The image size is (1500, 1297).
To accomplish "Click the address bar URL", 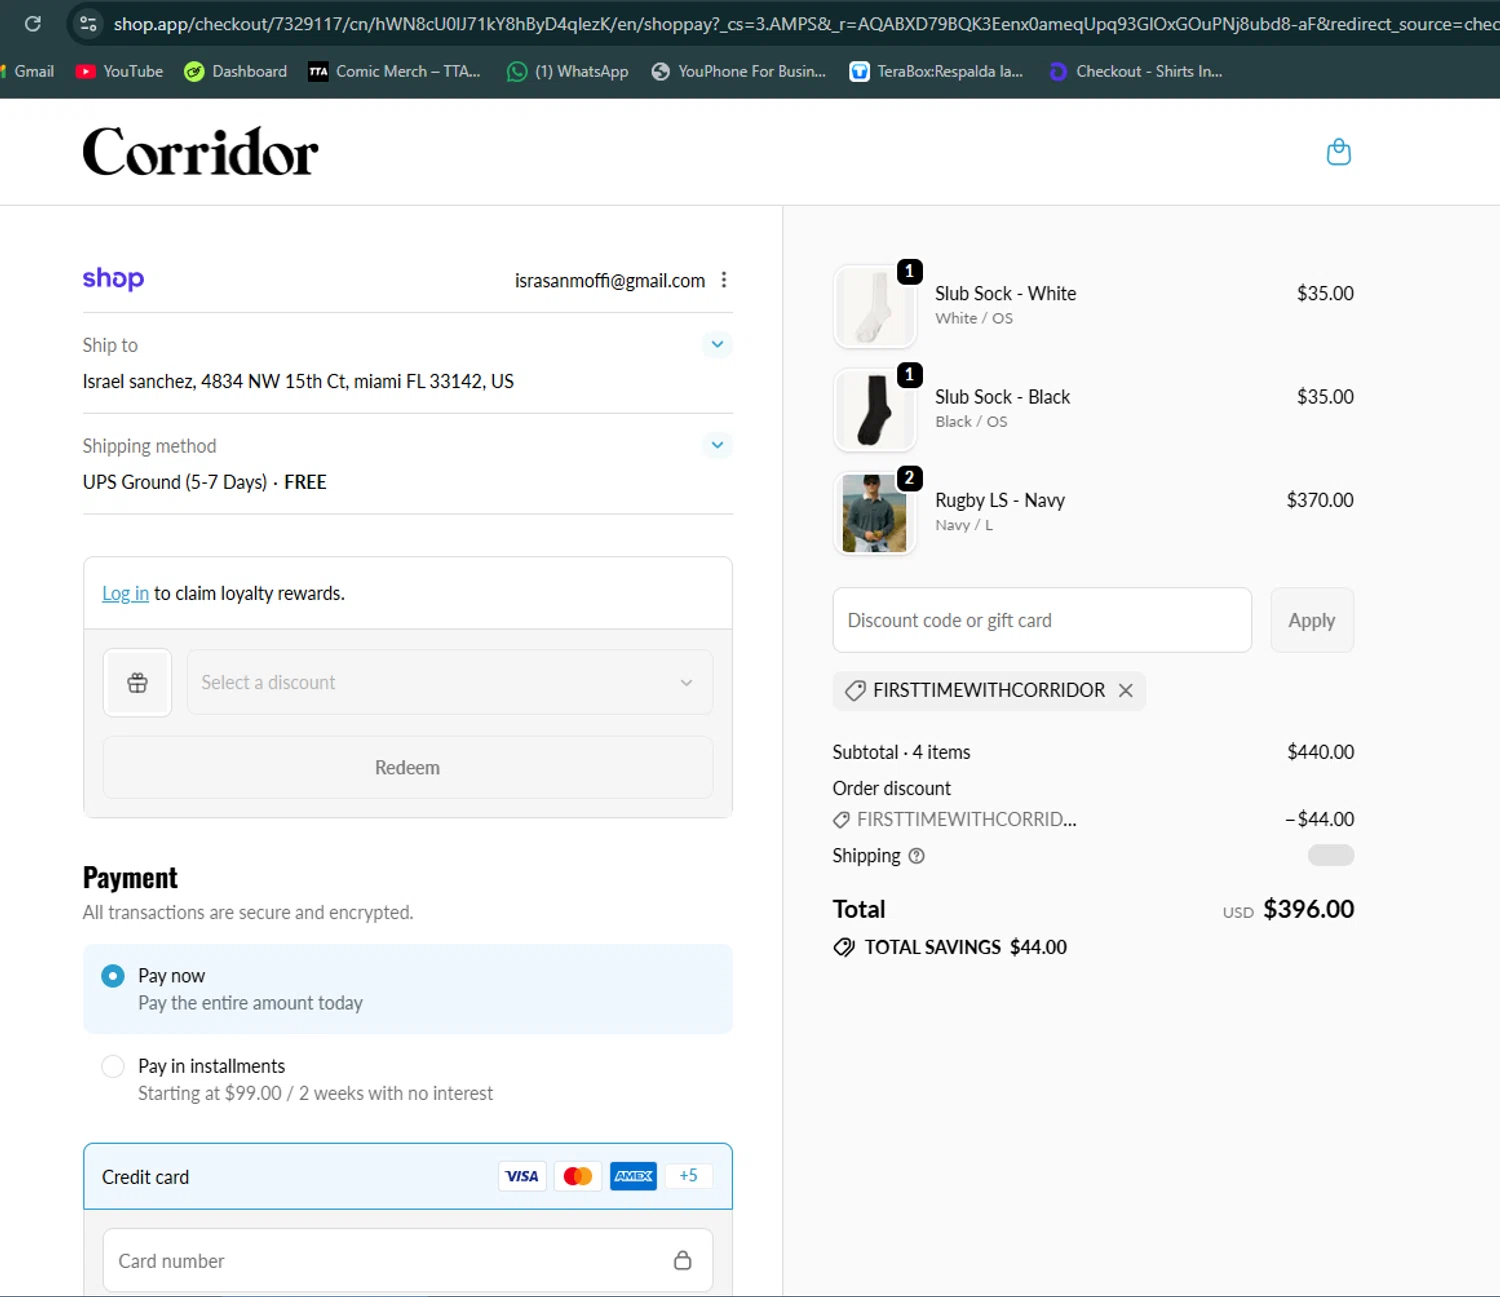I will pos(805,23).
